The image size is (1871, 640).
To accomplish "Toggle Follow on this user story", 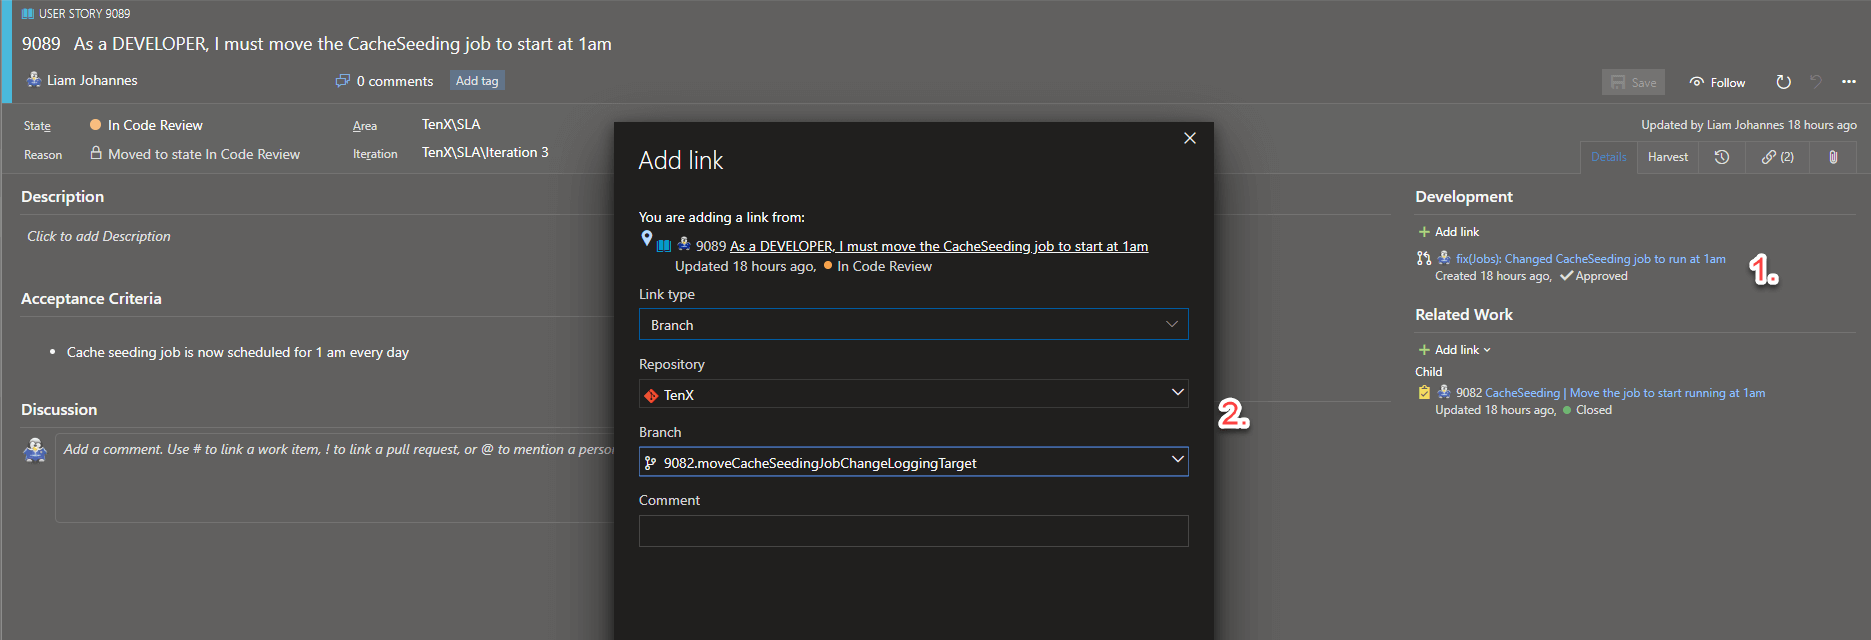I will [1717, 83].
